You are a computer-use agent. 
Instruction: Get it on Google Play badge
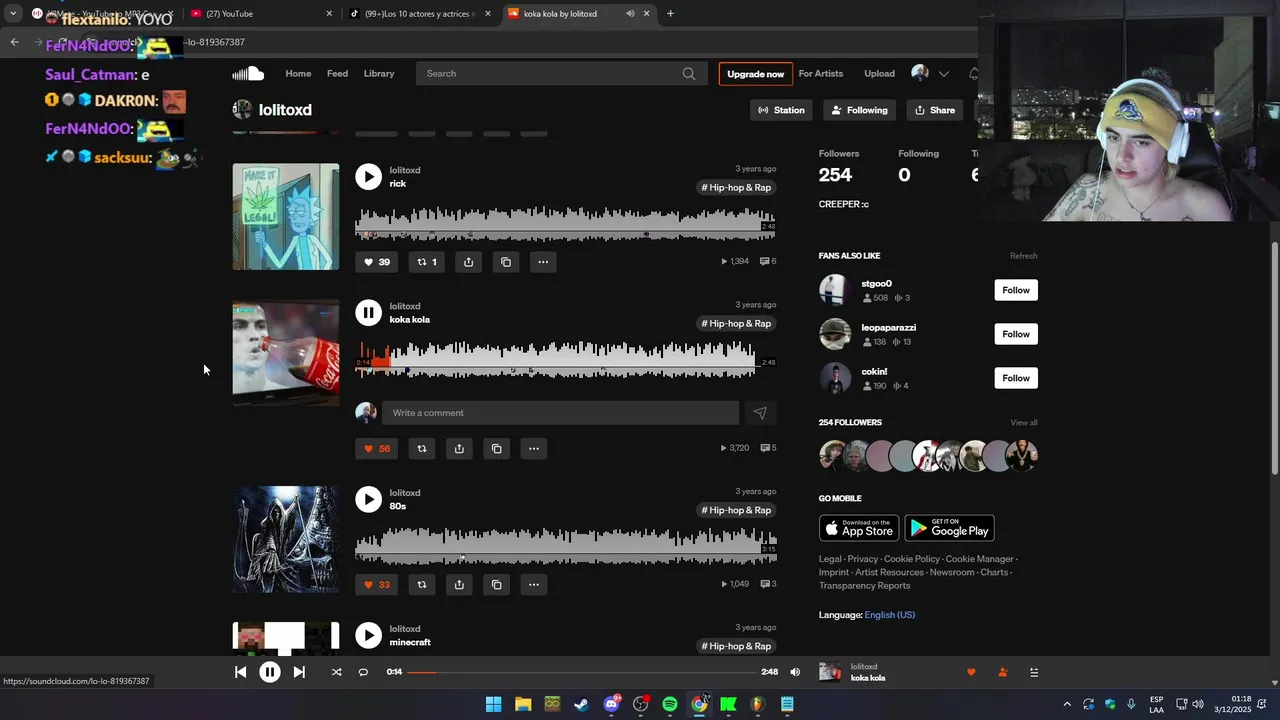click(949, 528)
